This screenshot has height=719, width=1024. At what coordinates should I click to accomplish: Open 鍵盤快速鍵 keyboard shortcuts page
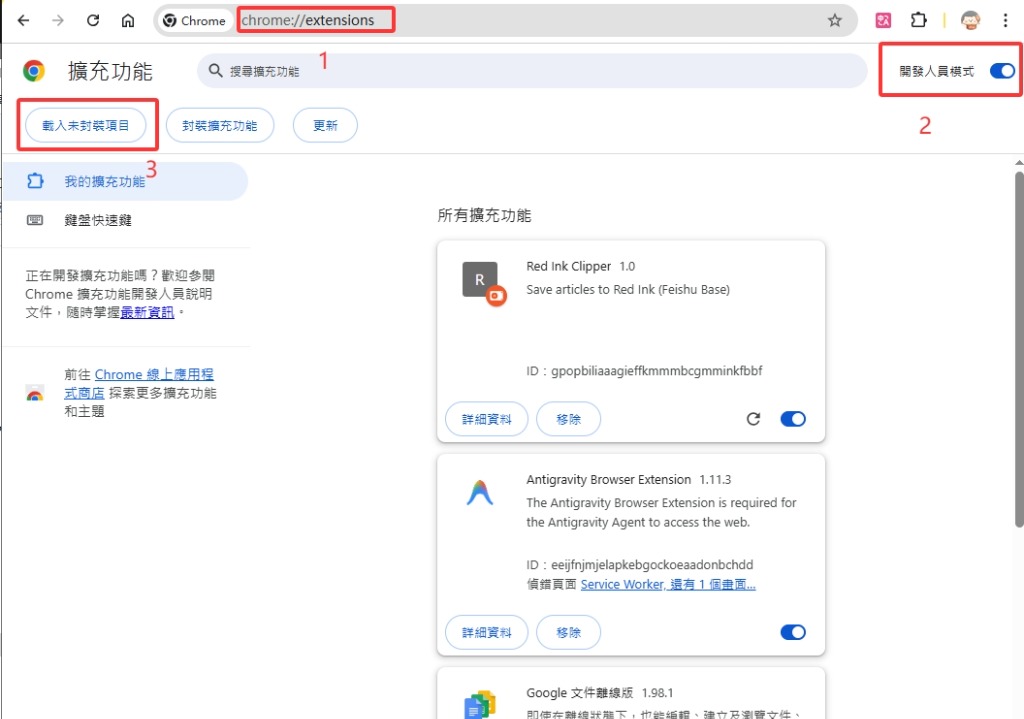pos(98,220)
